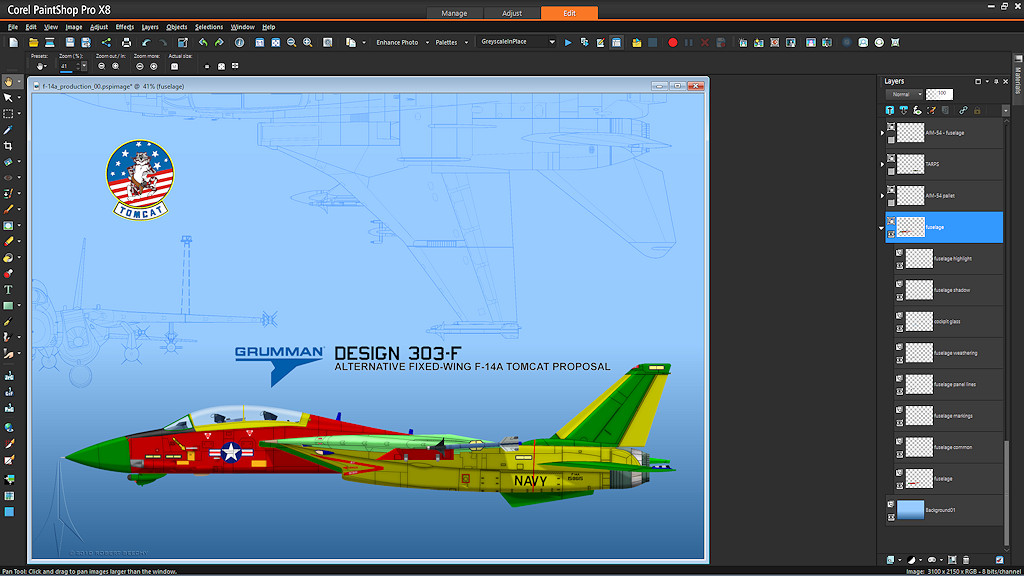Screen dimensions: 1024x576
Task: Click the zoom out magnifier in the top toolbar
Action: pos(291,42)
